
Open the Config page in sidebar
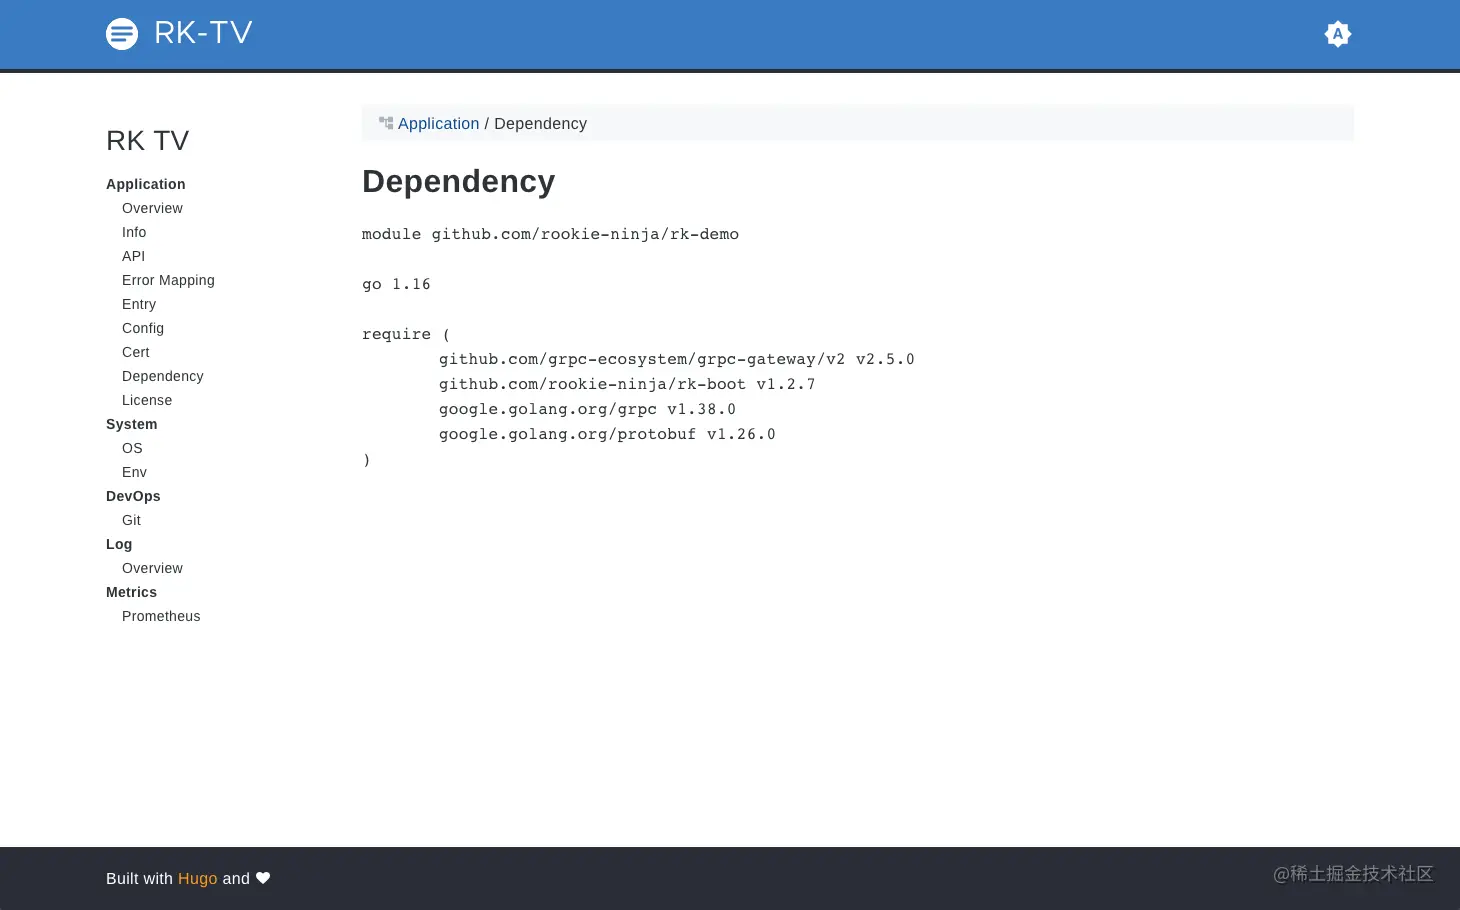143,328
